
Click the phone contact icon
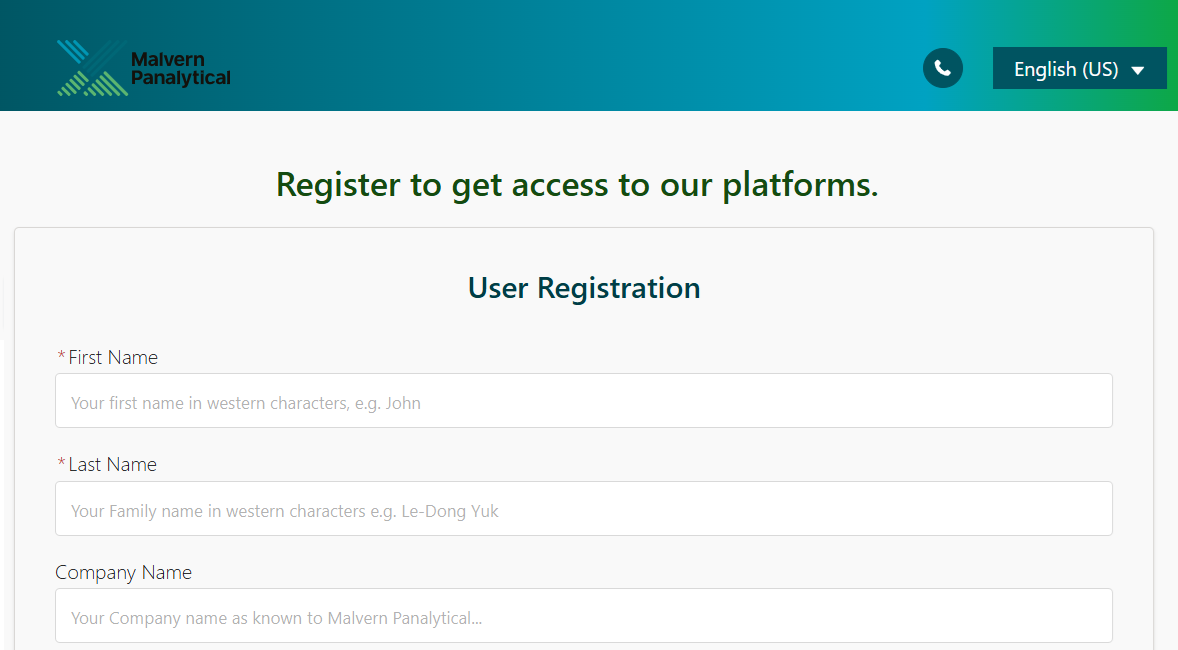point(943,68)
